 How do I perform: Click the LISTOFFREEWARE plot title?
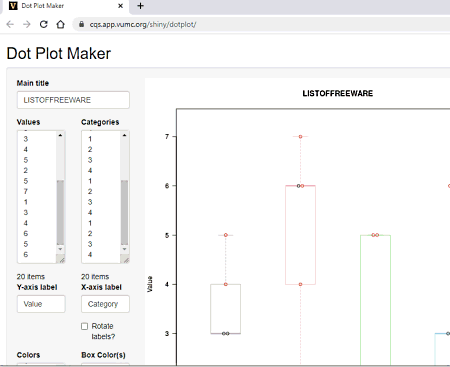point(338,94)
